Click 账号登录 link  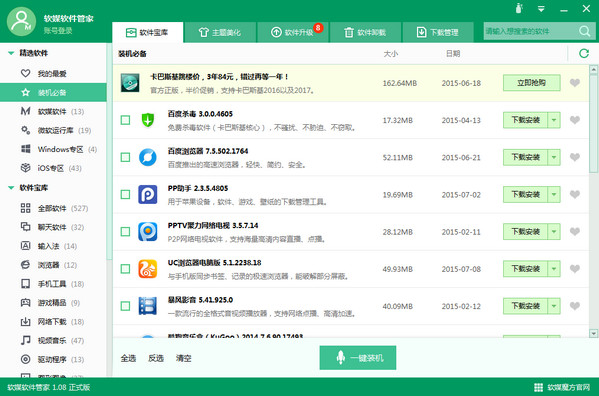click(58, 31)
